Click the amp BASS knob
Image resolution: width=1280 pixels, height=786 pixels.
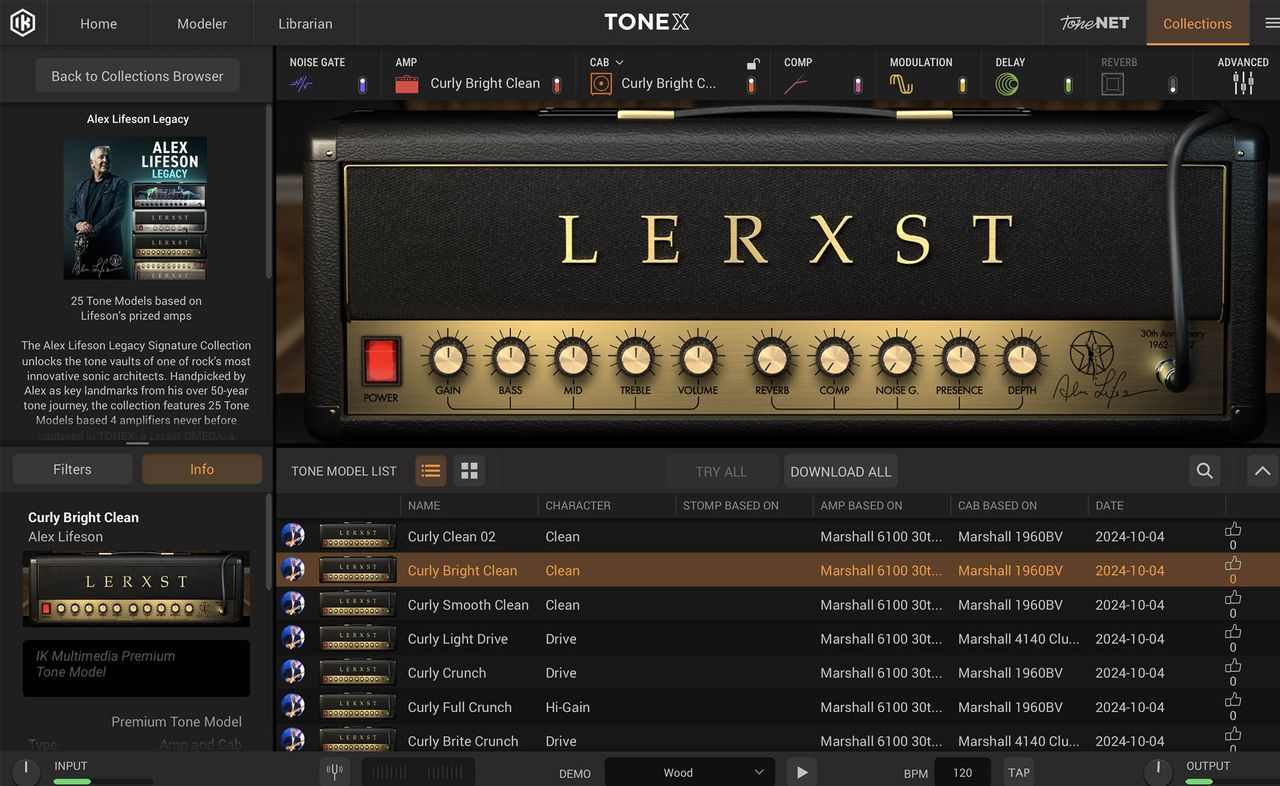(x=510, y=359)
